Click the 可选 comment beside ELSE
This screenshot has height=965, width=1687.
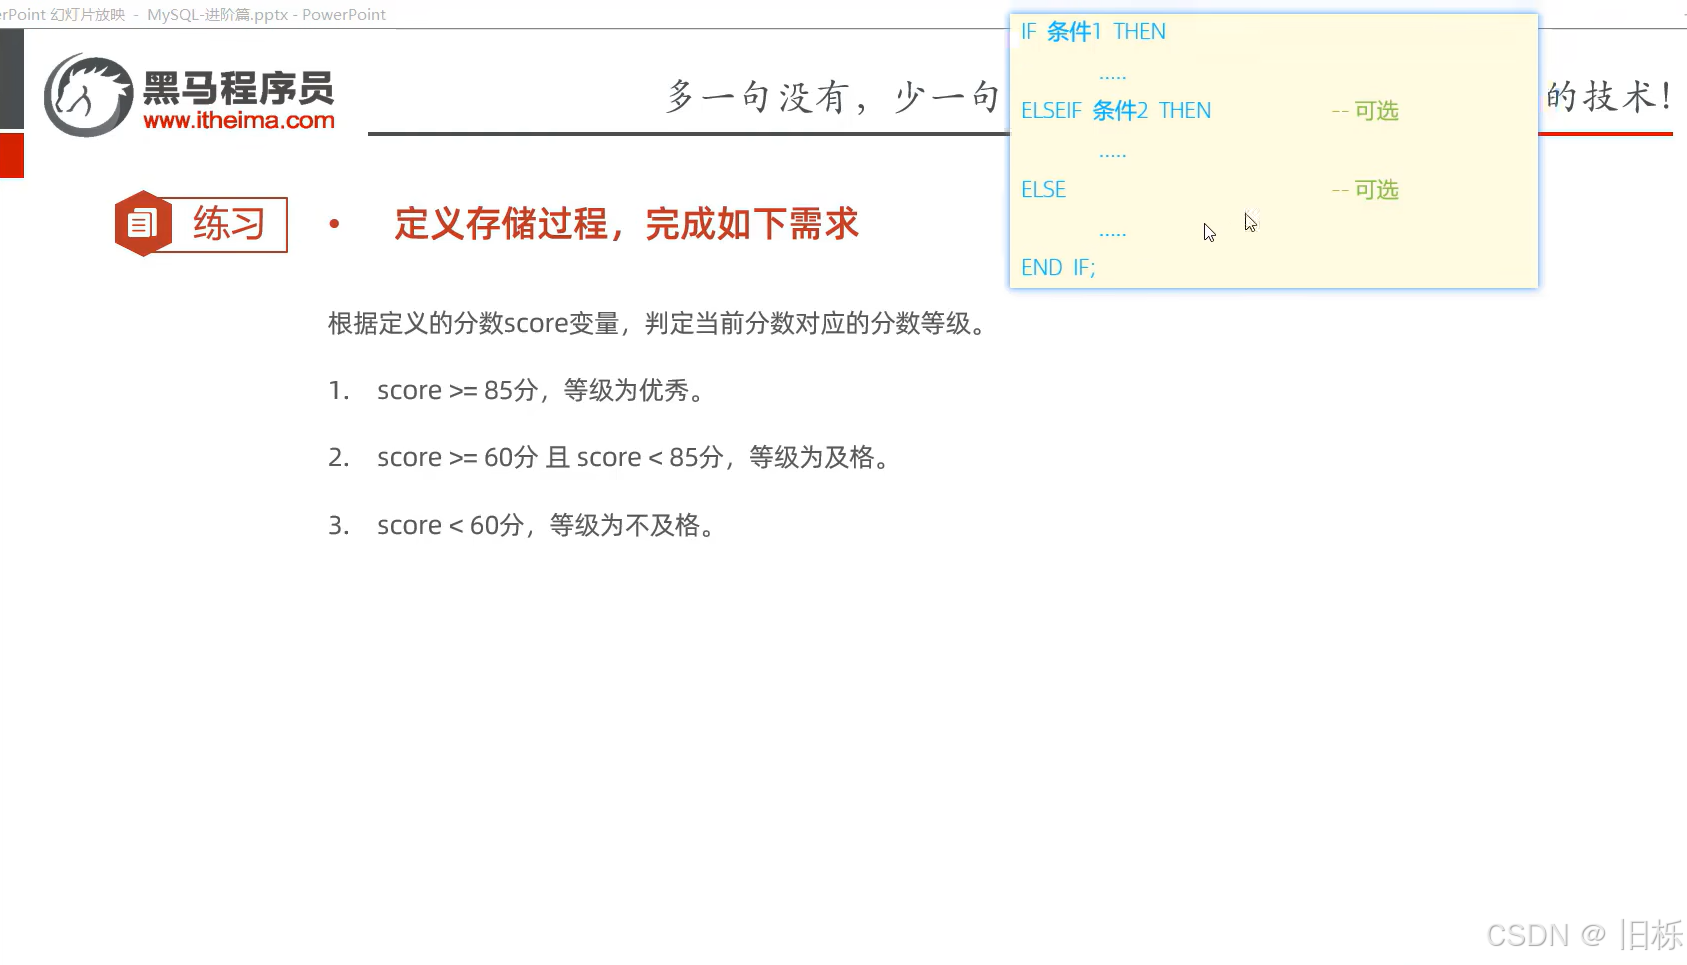tap(1365, 190)
